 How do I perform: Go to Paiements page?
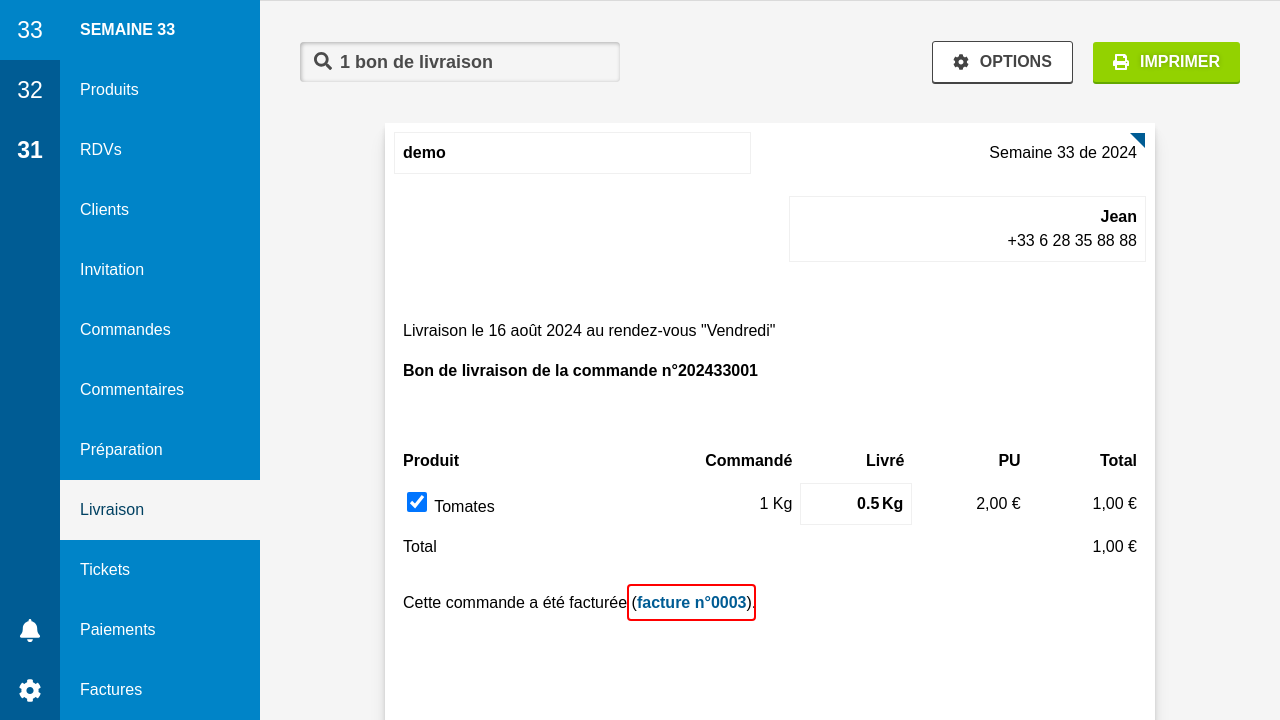click(117, 630)
